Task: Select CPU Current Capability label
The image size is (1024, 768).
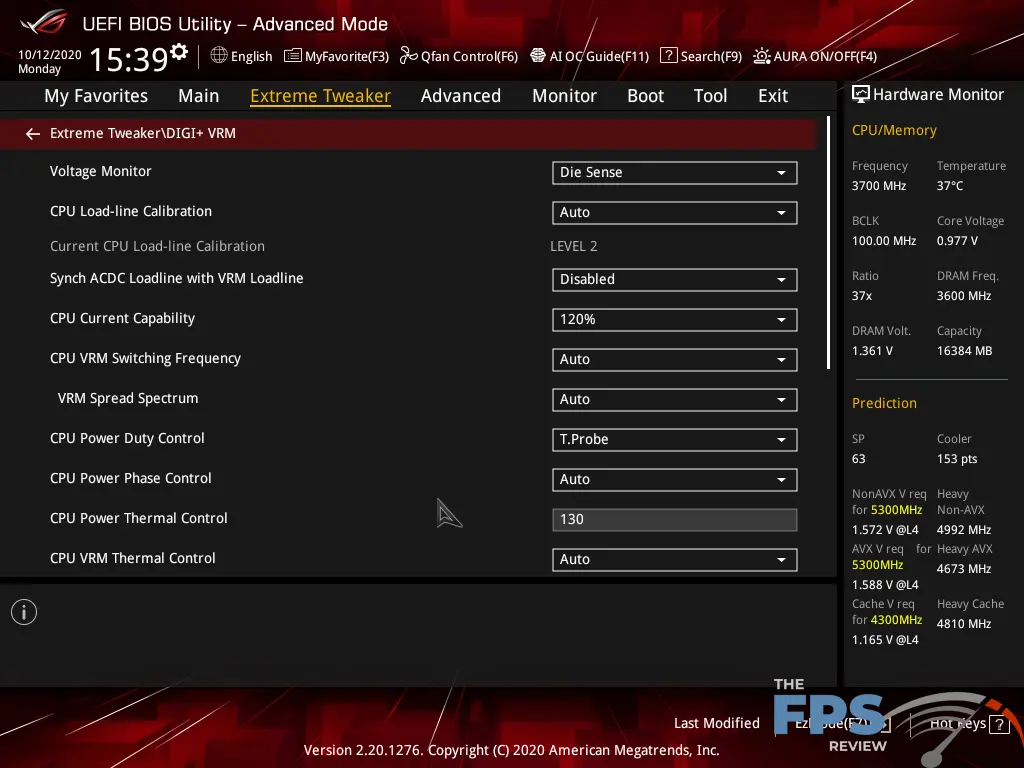Action: 122,318
